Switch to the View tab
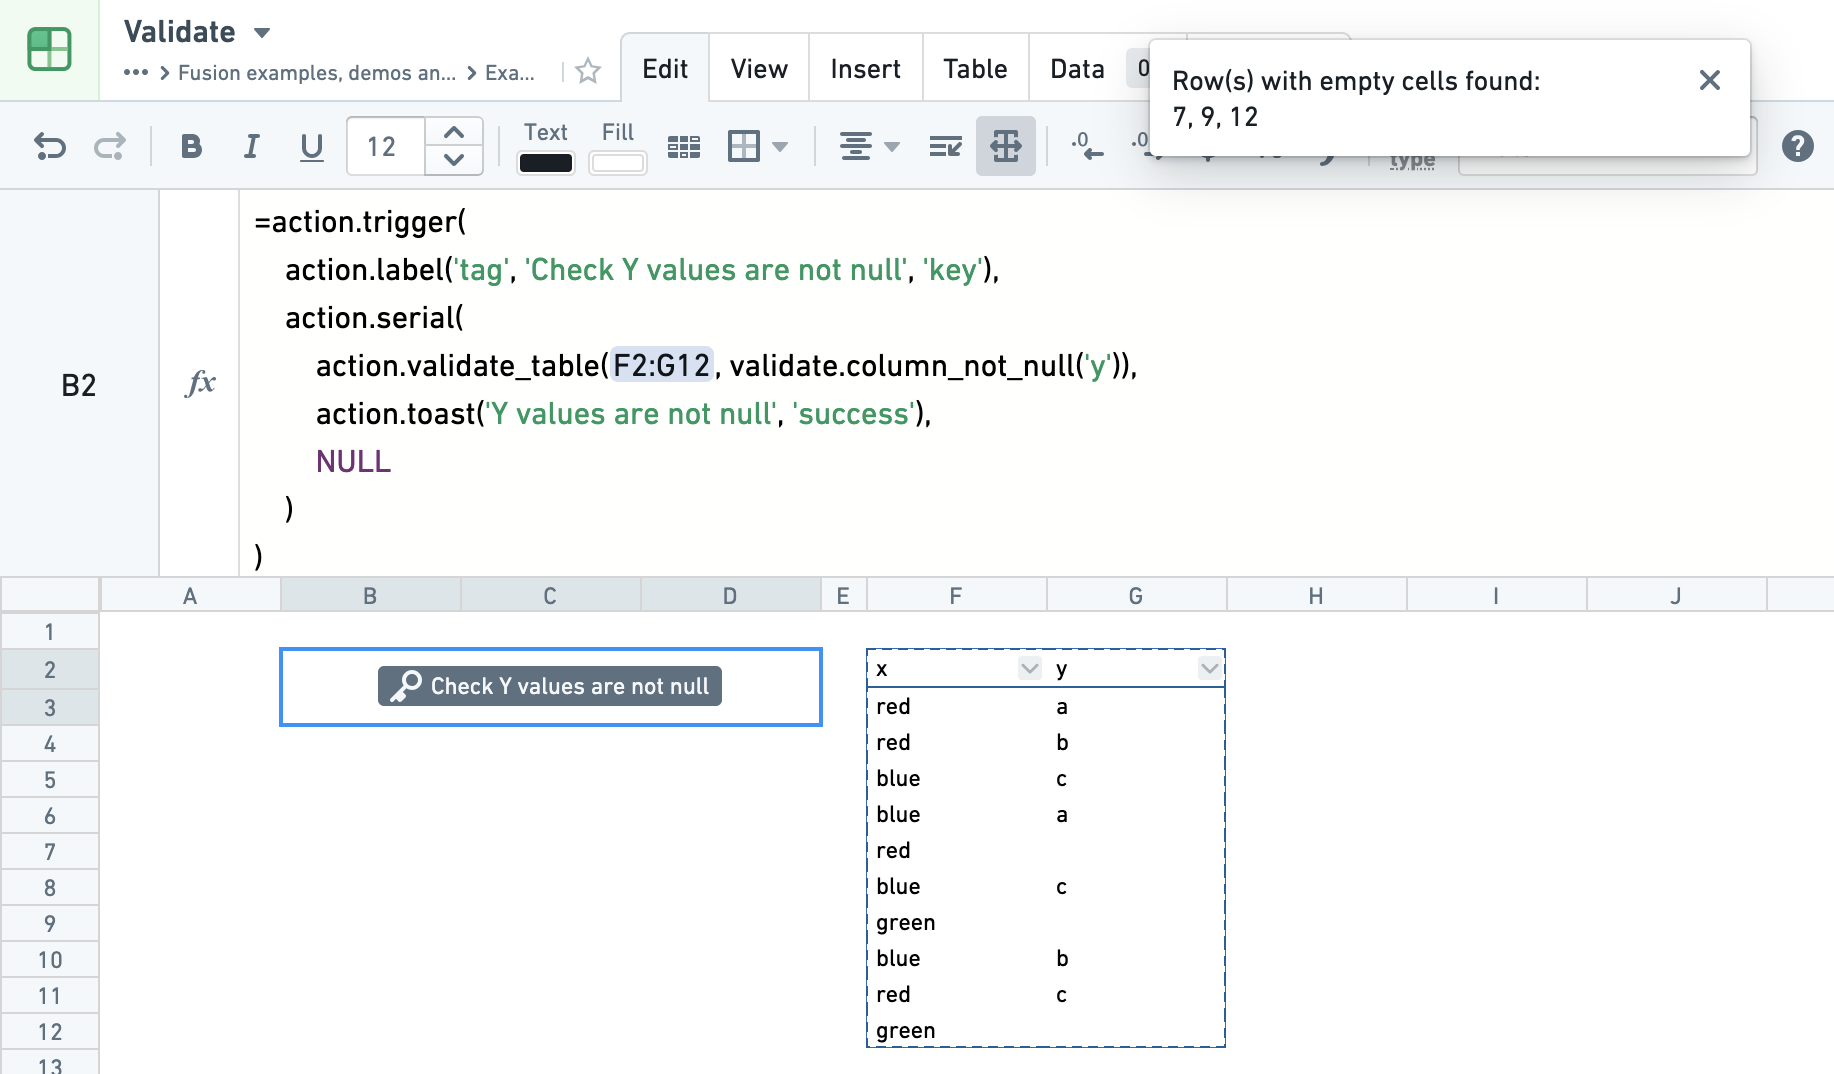1834x1074 pixels. coord(759,69)
